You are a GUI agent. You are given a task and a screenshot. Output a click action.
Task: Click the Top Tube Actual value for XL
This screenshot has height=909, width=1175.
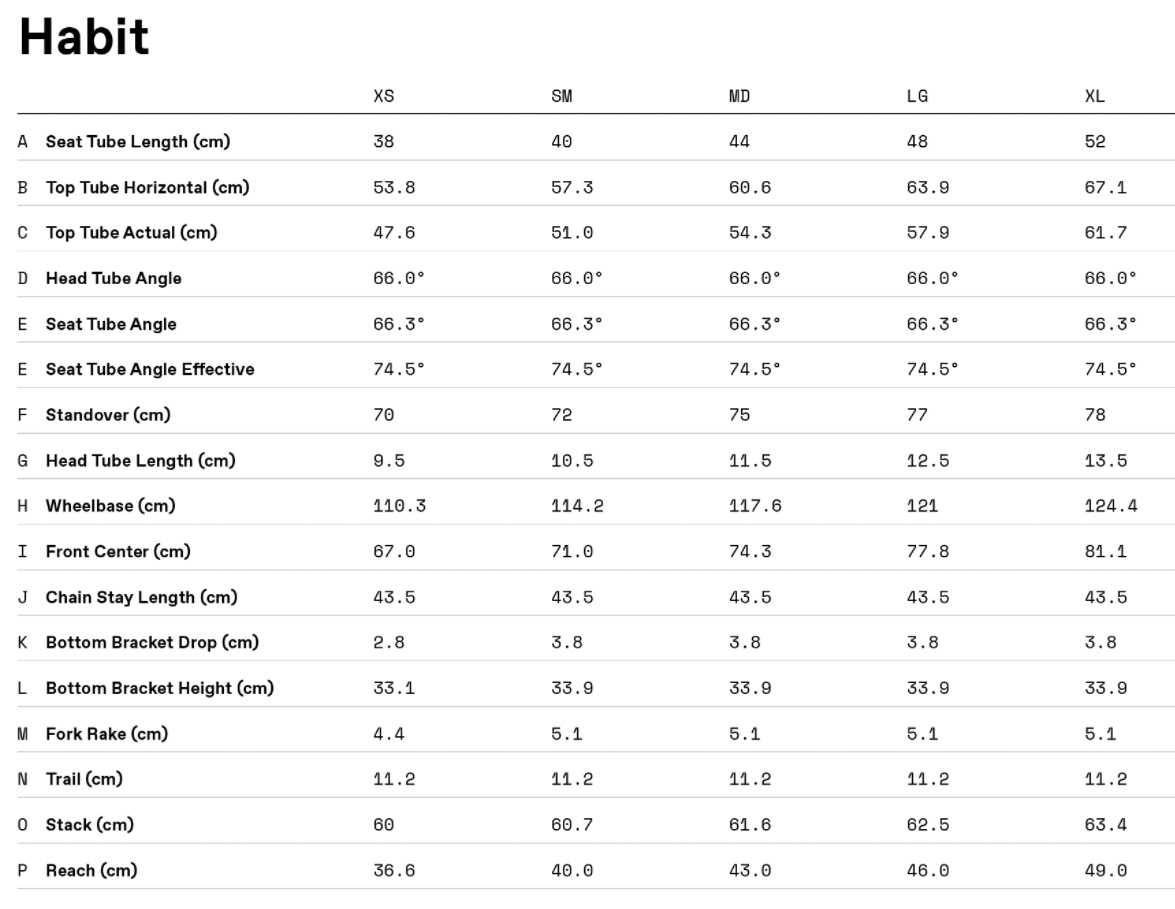click(x=1105, y=233)
